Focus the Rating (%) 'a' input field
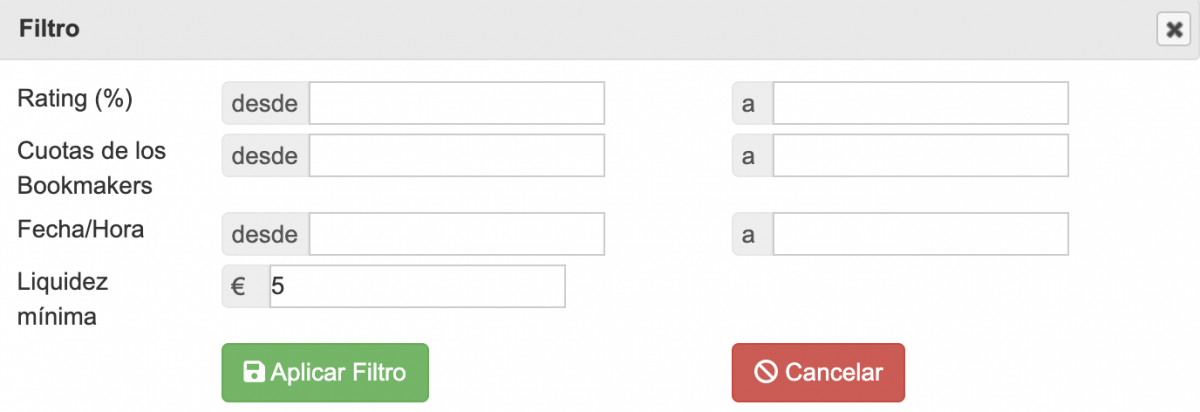The image size is (1200, 412). tap(920, 103)
